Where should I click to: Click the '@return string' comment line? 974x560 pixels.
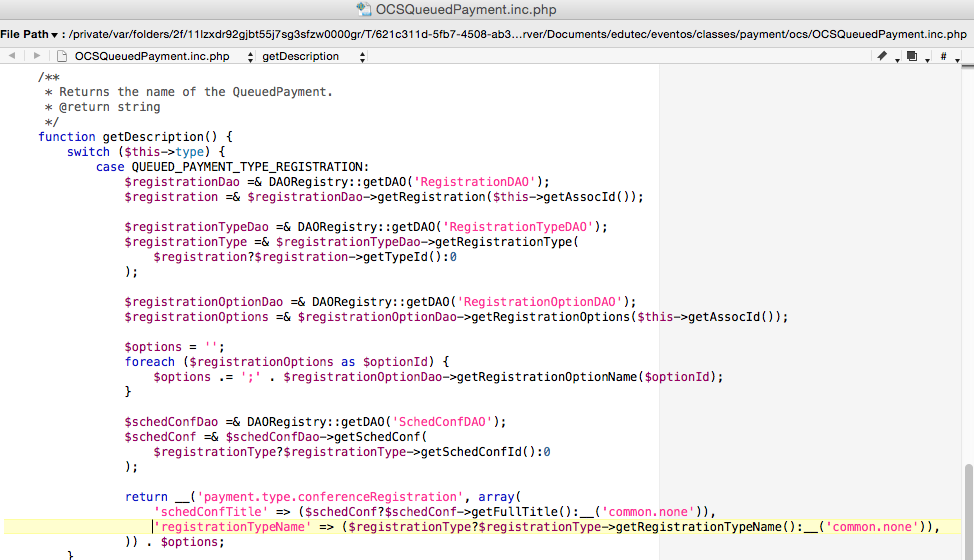(102, 107)
